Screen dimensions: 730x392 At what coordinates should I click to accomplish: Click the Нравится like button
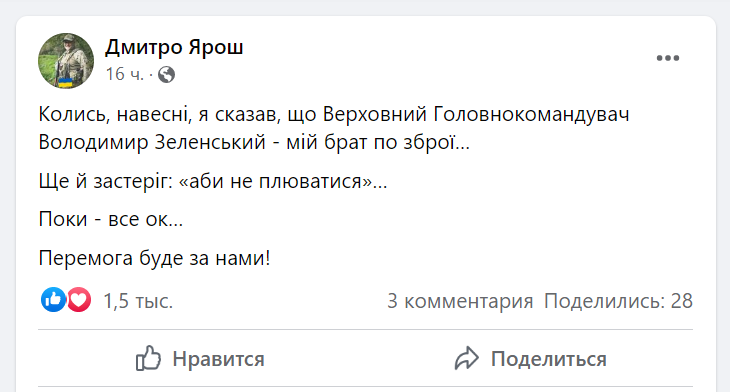tap(200, 359)
